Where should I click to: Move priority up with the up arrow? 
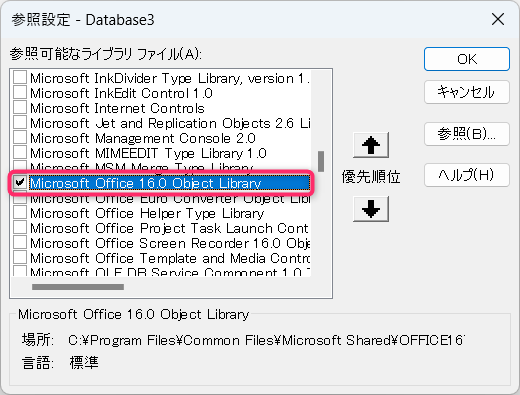pos(371,145)
